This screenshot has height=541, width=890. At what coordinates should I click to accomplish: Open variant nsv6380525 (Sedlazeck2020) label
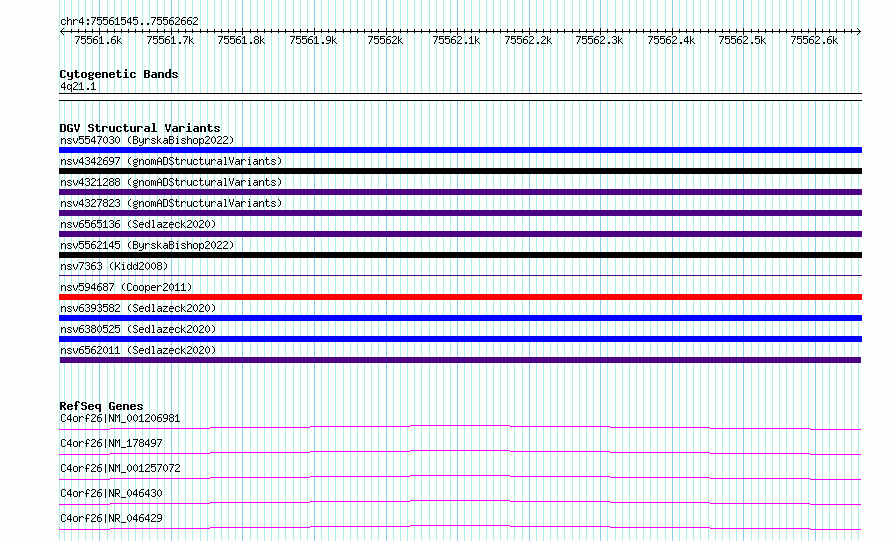tap(138, 329)
